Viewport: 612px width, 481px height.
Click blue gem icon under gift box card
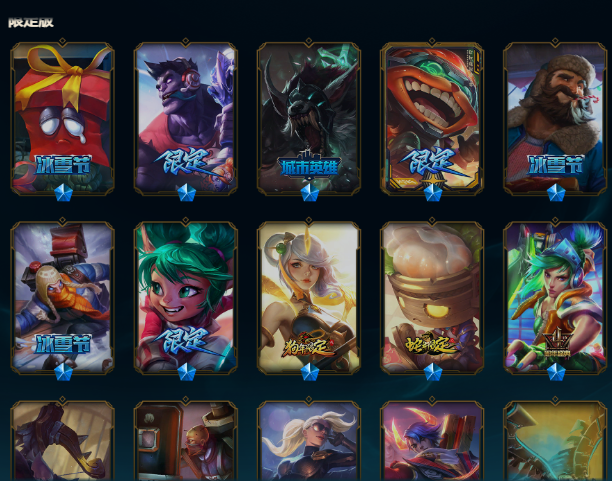click(x=63, y=192)
